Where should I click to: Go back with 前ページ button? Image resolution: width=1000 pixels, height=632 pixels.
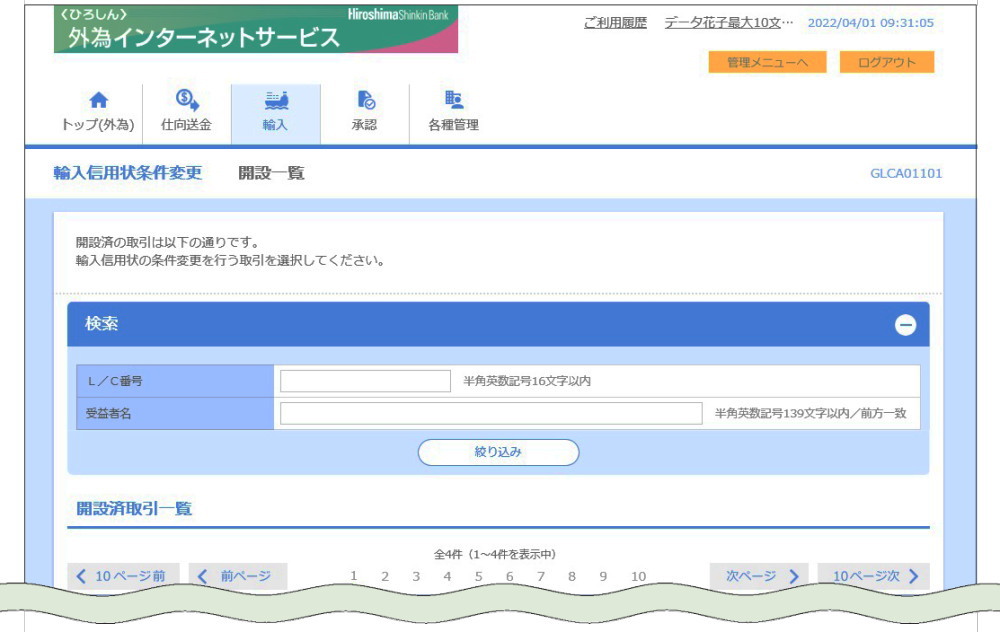coord(237,576)
